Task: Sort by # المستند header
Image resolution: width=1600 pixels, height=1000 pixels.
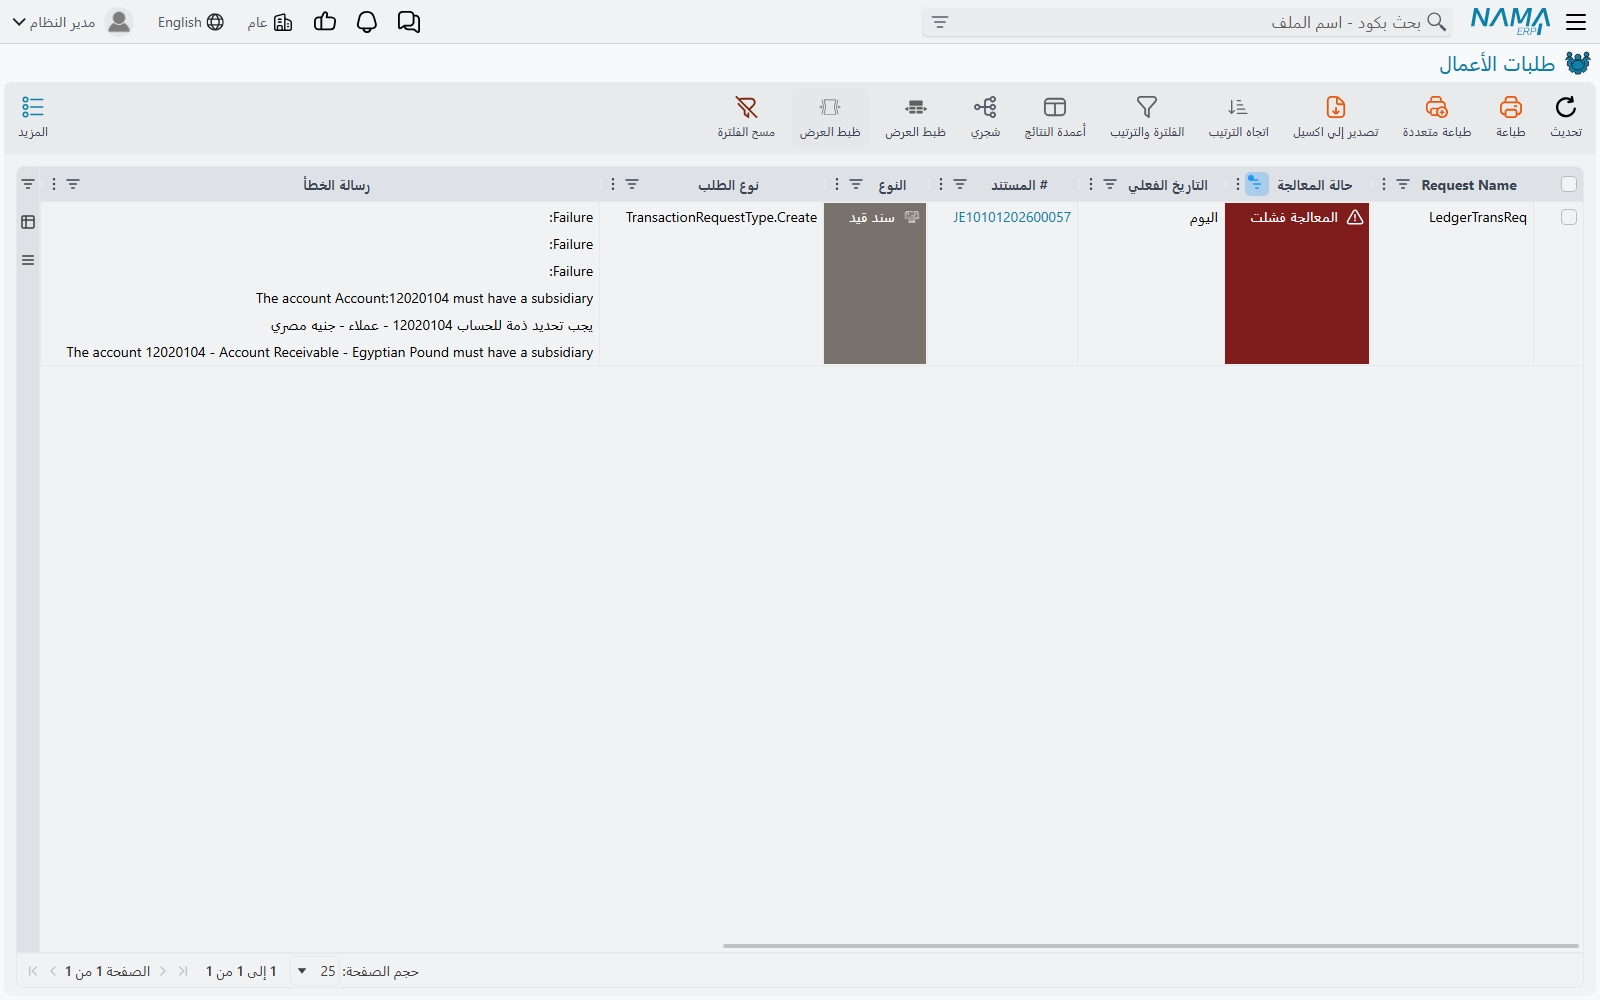Action: tap(1019, 185)
